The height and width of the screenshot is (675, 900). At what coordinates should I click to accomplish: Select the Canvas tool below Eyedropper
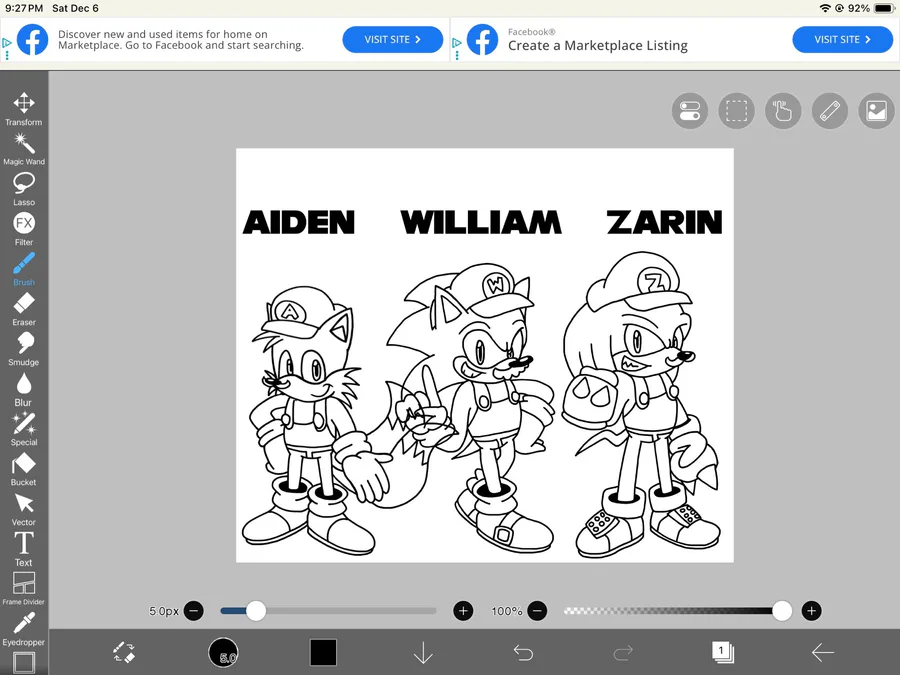[24, 663]
